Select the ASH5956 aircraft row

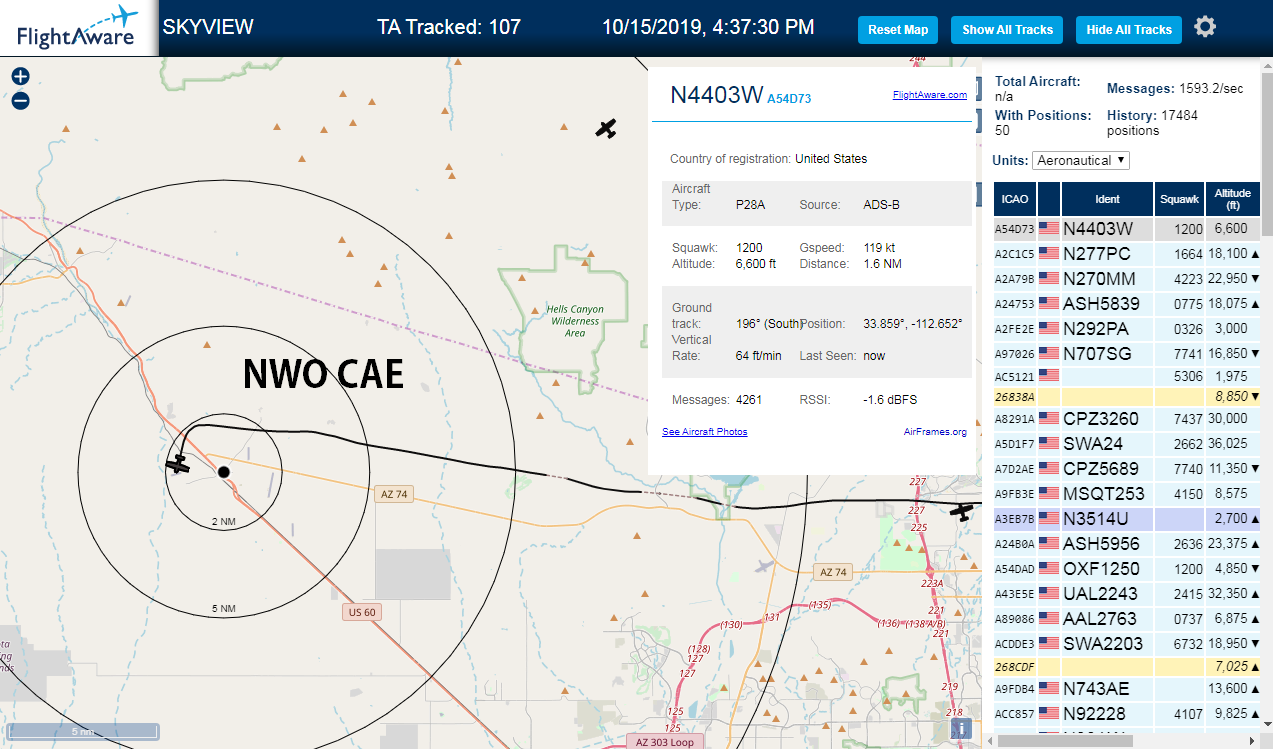point(1127,544)
